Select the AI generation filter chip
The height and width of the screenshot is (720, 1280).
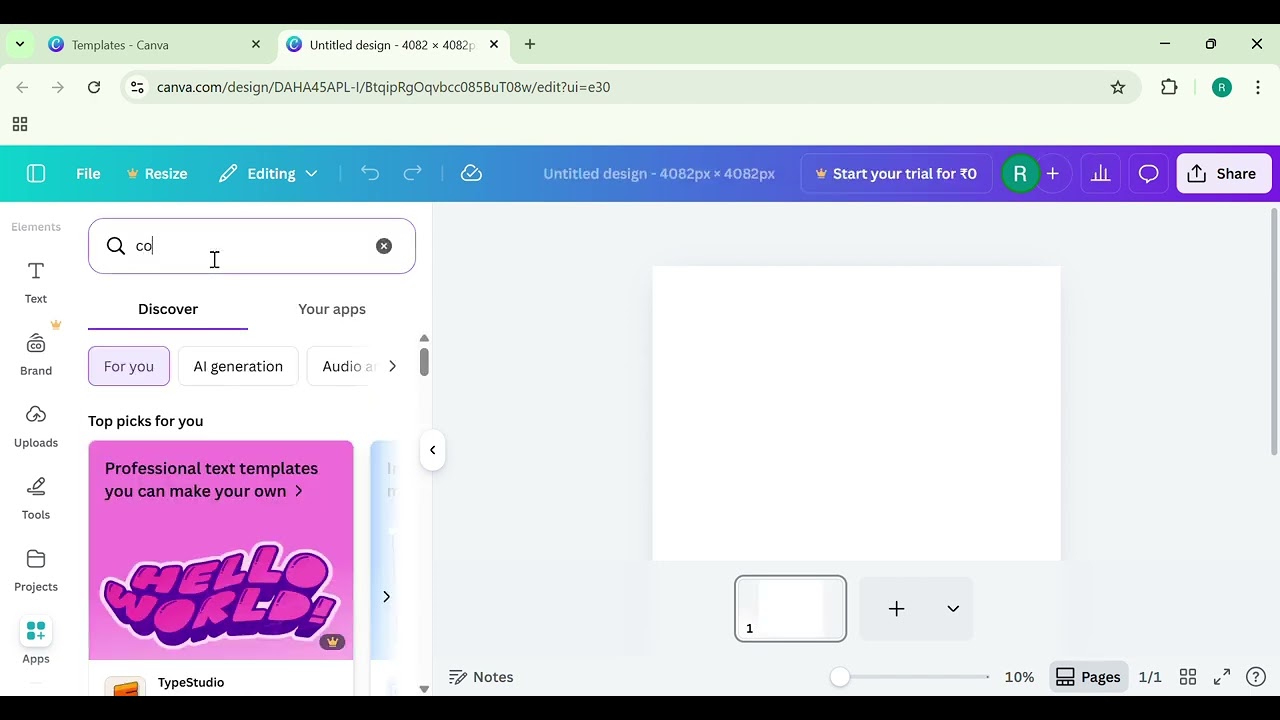tap(238, 366)
